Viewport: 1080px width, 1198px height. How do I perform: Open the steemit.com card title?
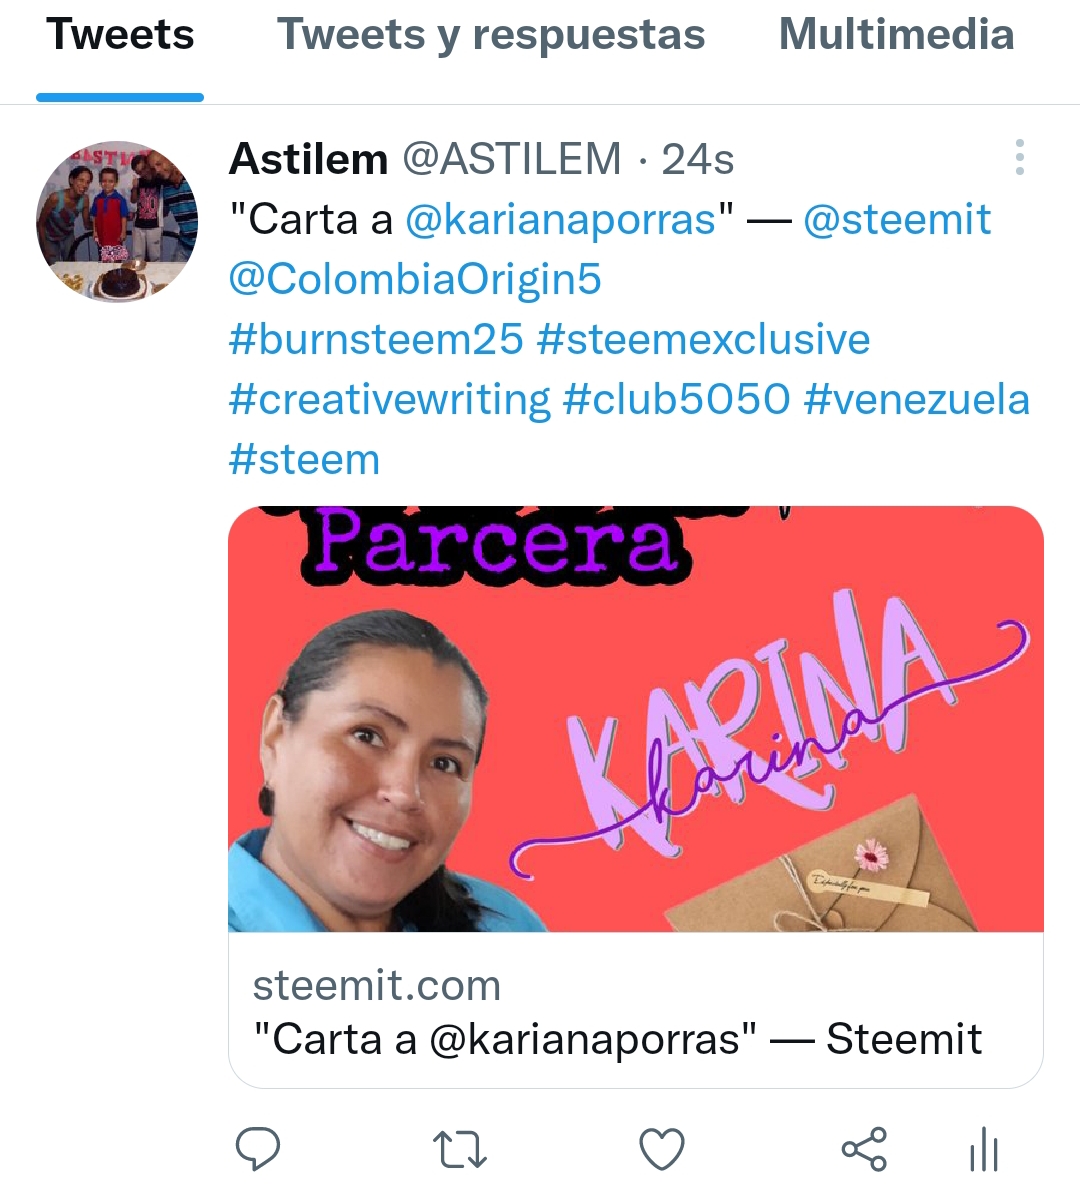click(617, 1039)
